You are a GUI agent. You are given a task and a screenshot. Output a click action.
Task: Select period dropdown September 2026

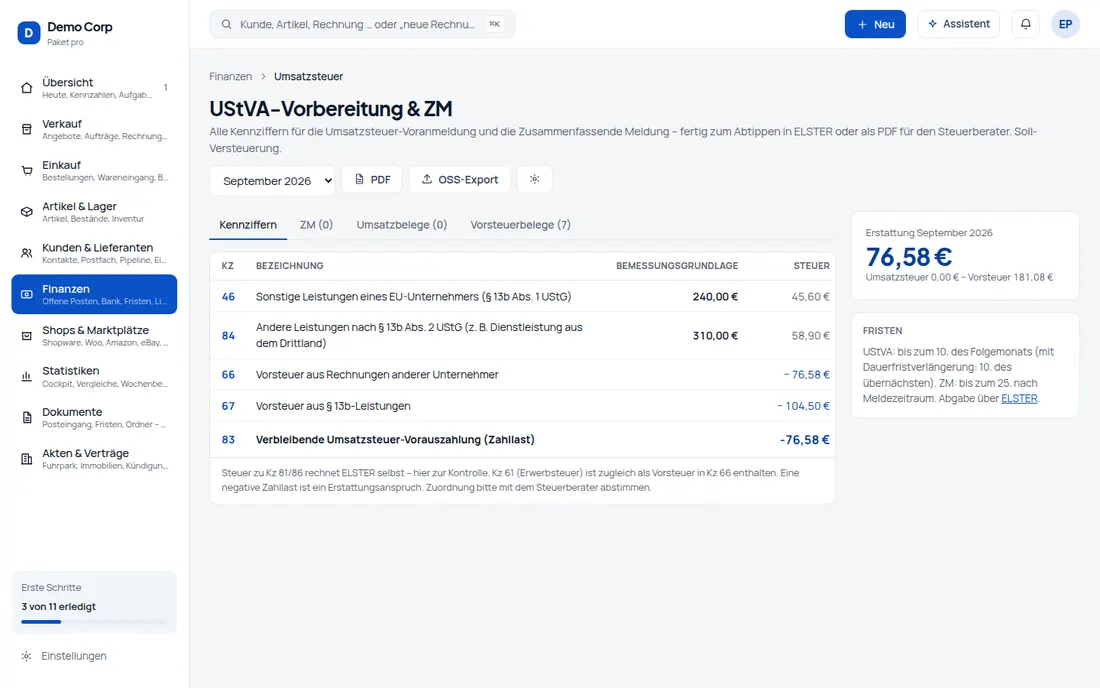(x=272, y=180)
